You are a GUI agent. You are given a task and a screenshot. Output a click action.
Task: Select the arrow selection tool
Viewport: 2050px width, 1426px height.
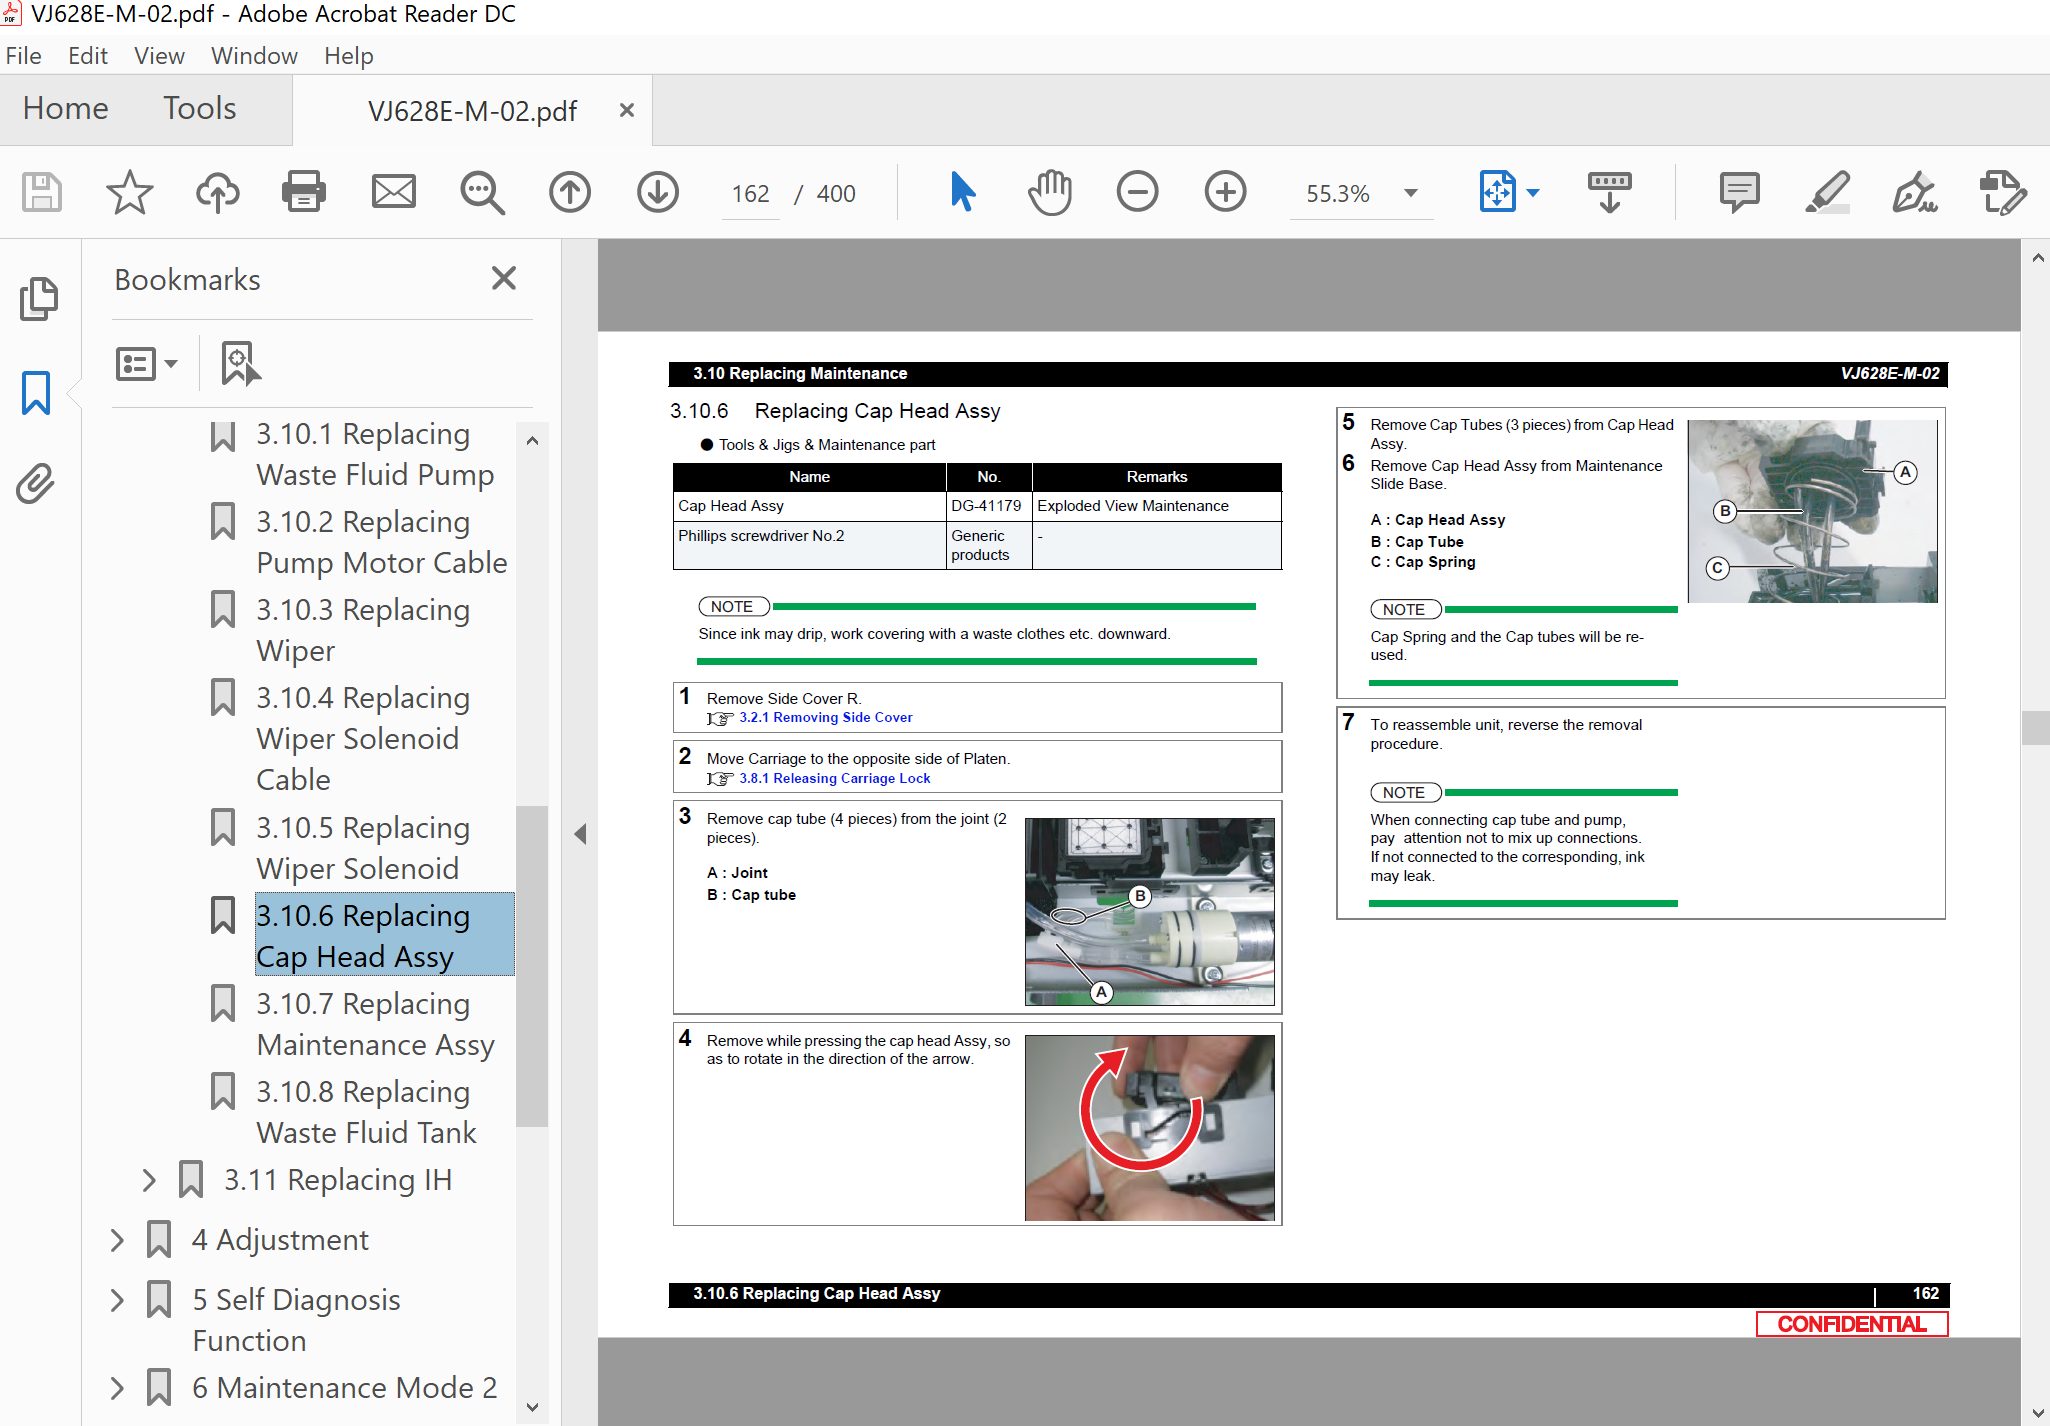(x=962, y=192)
